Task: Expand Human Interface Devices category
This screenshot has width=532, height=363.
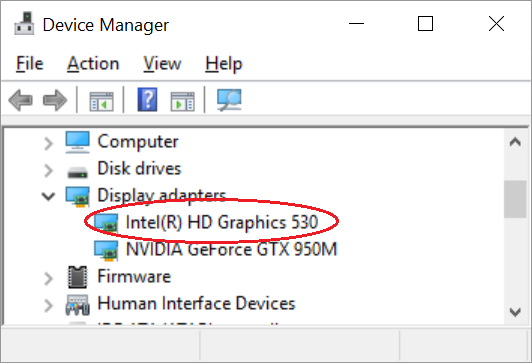Action: [49, 305]
